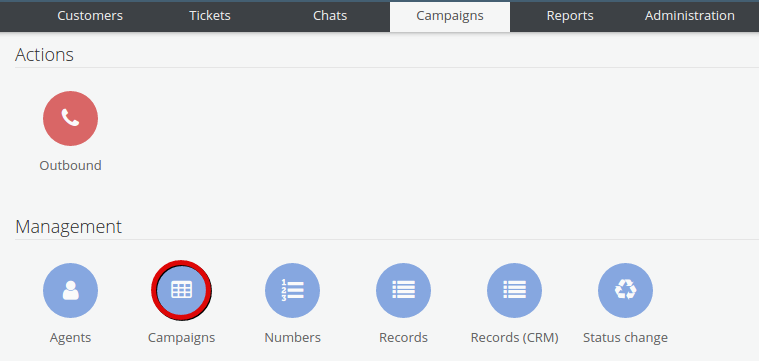This screenshot has height=361, width=759.
Task: Select the circled Campaigns table icon
Action: pyautogui.click(x=182, y=290)
